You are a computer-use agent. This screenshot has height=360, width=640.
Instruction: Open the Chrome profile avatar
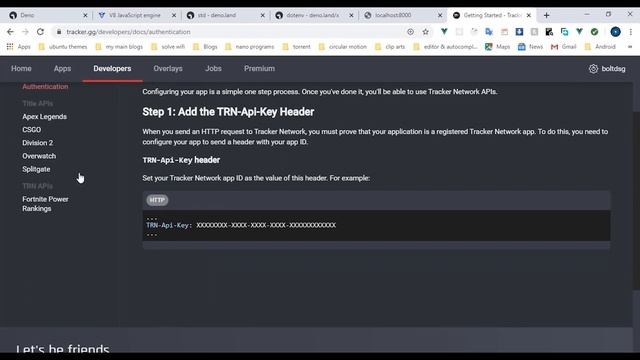[x=616, y=32]
